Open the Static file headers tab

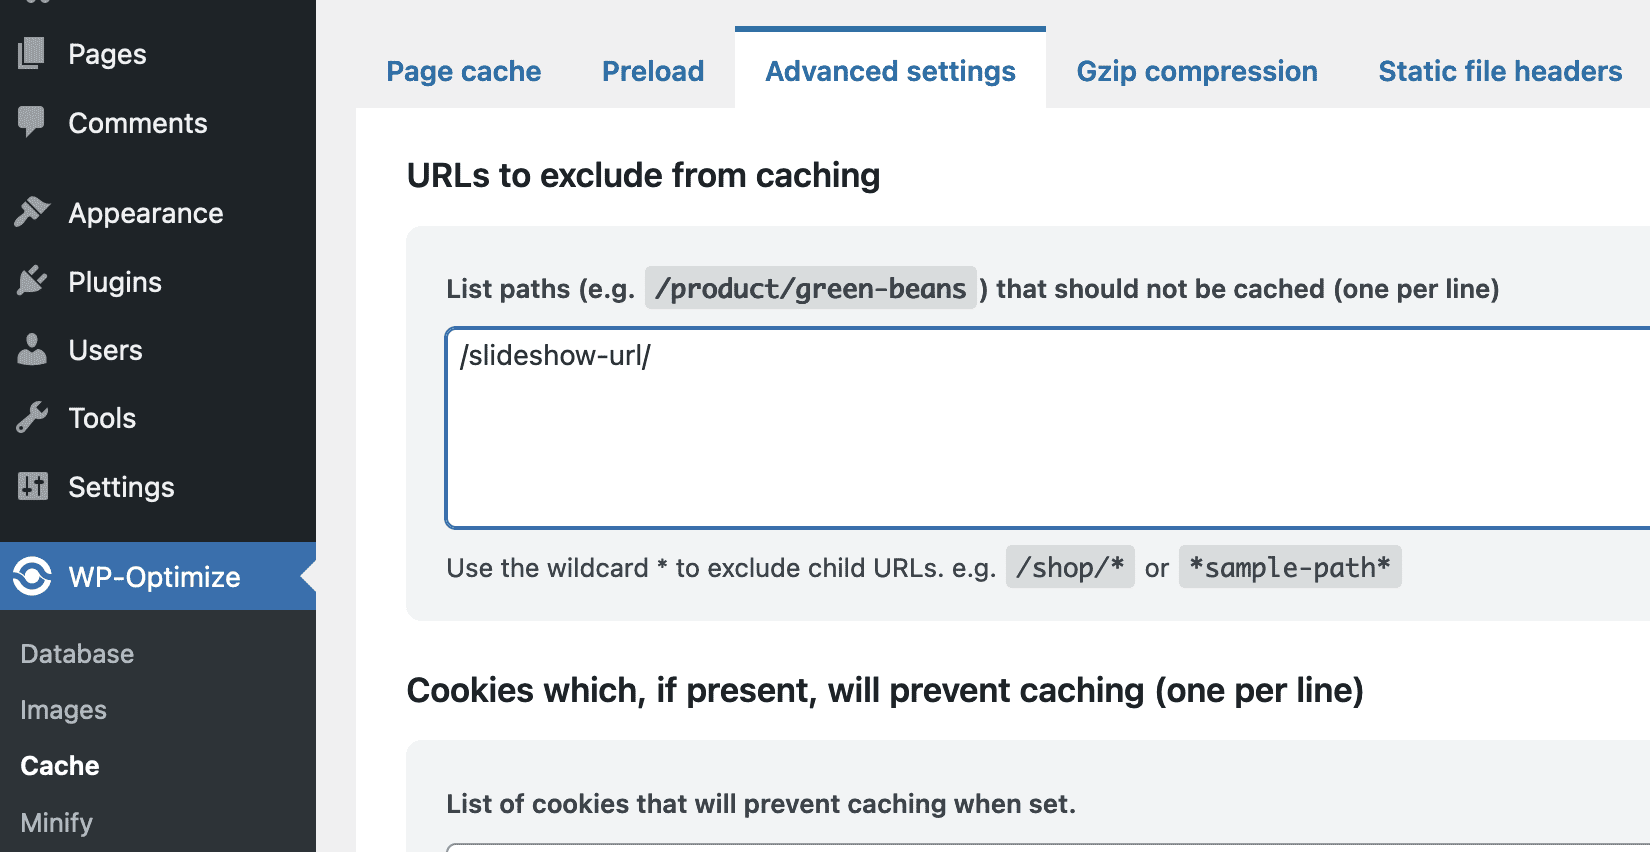tap(1500, 71)
